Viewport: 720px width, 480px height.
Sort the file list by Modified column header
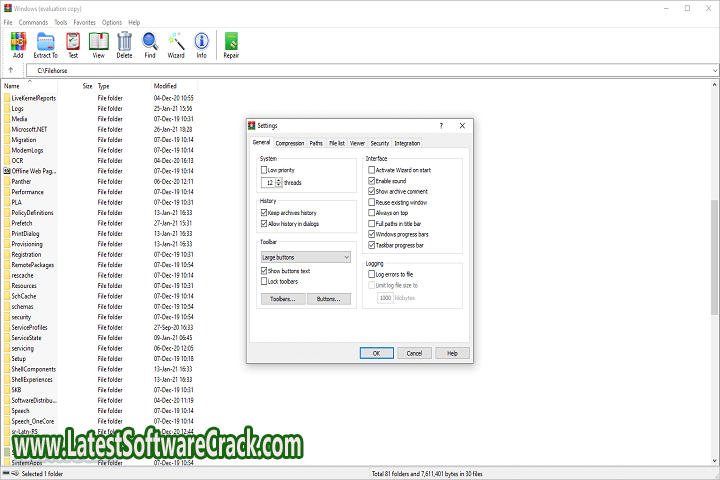click(165, 86)
